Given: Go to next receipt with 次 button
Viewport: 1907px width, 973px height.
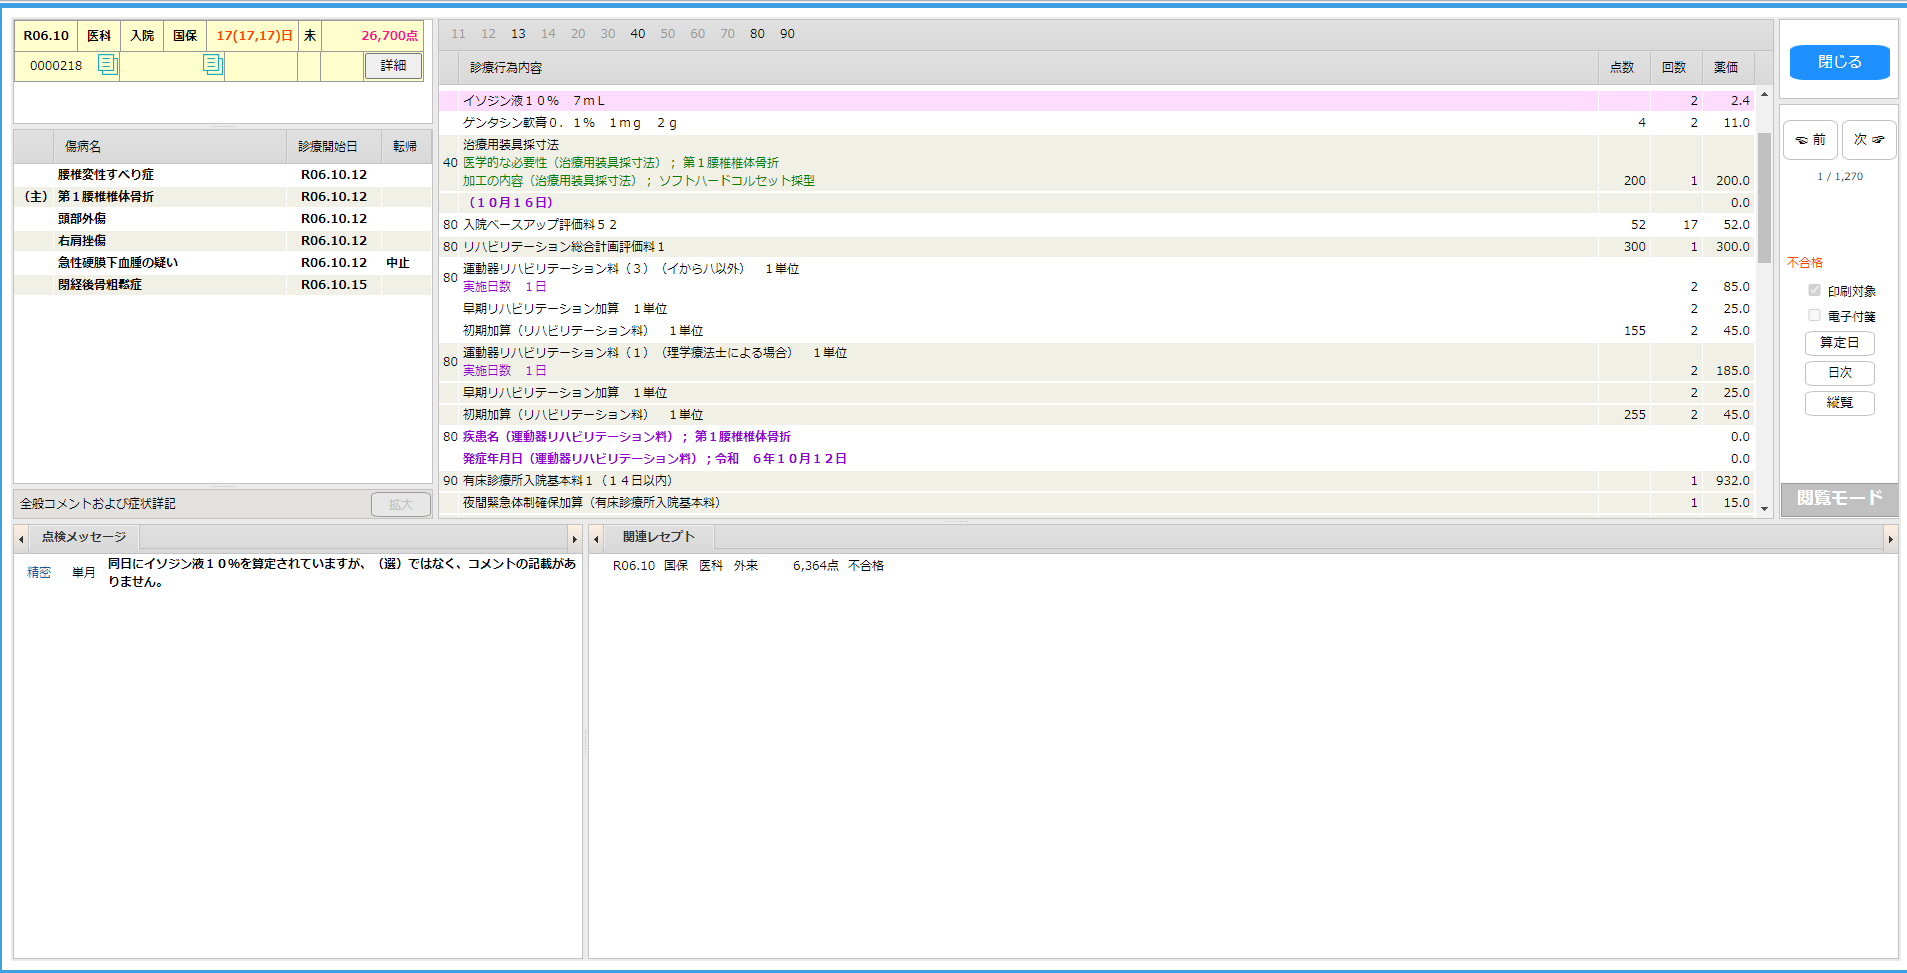Looking at the screenshot, I should tap(1868, 140).
